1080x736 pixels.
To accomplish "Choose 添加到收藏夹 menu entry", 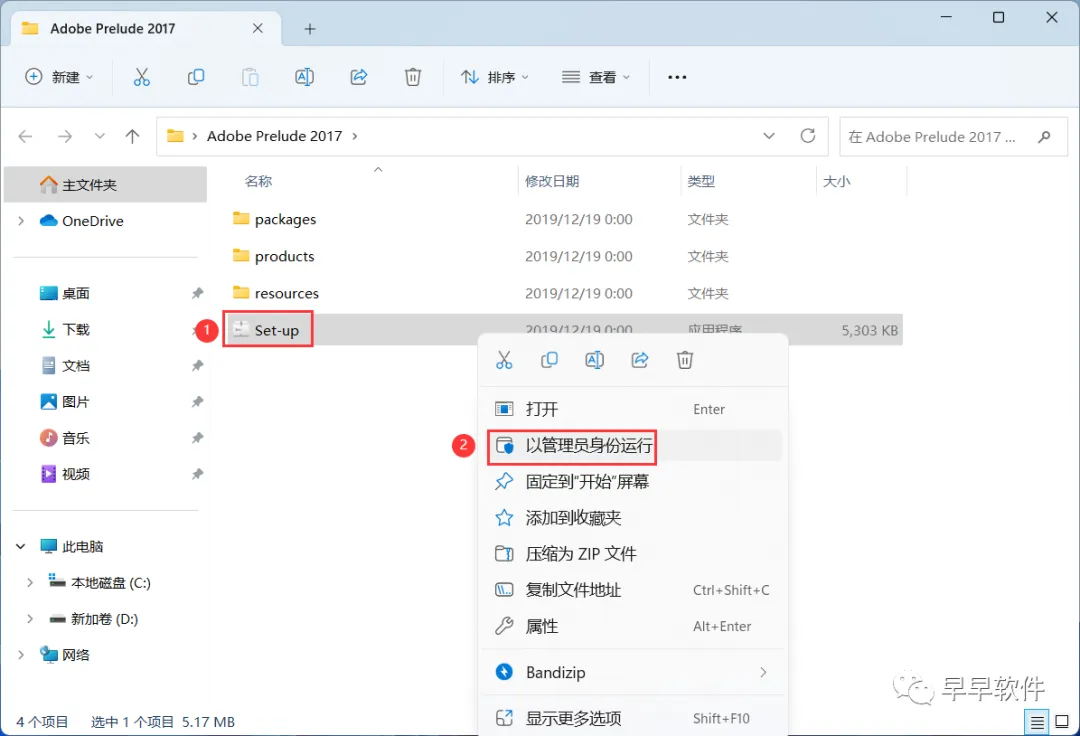I will click(x=634, y=518).
